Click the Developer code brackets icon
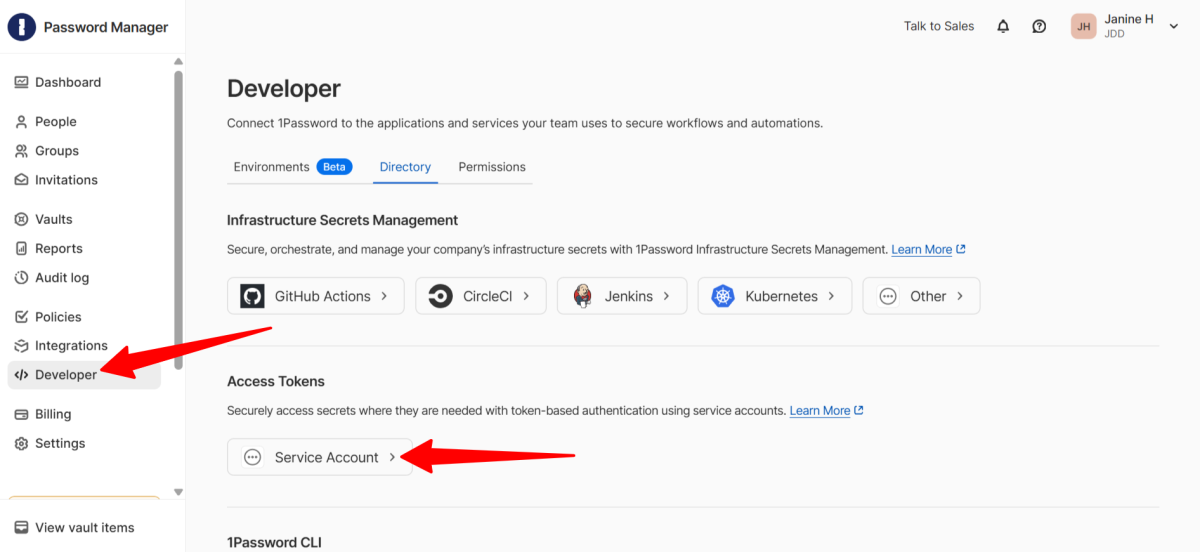 click(21, 375)
